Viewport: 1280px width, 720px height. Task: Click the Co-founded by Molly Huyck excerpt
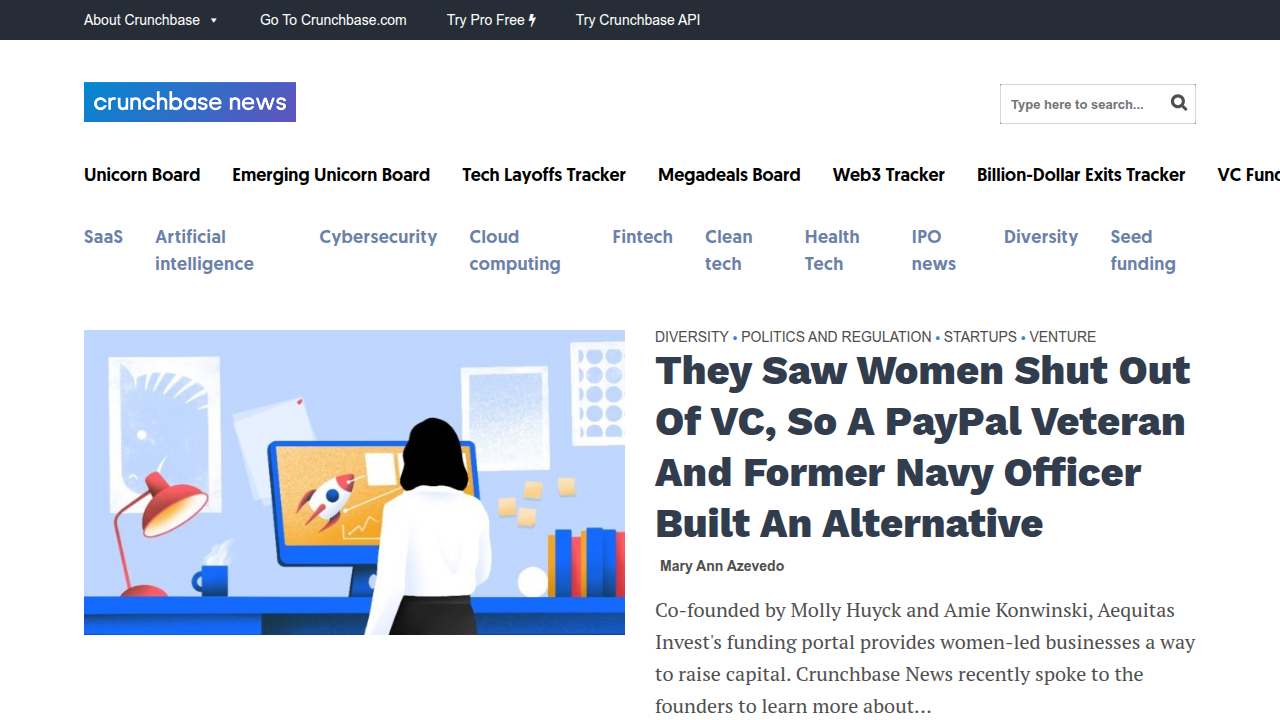point(925,658)
